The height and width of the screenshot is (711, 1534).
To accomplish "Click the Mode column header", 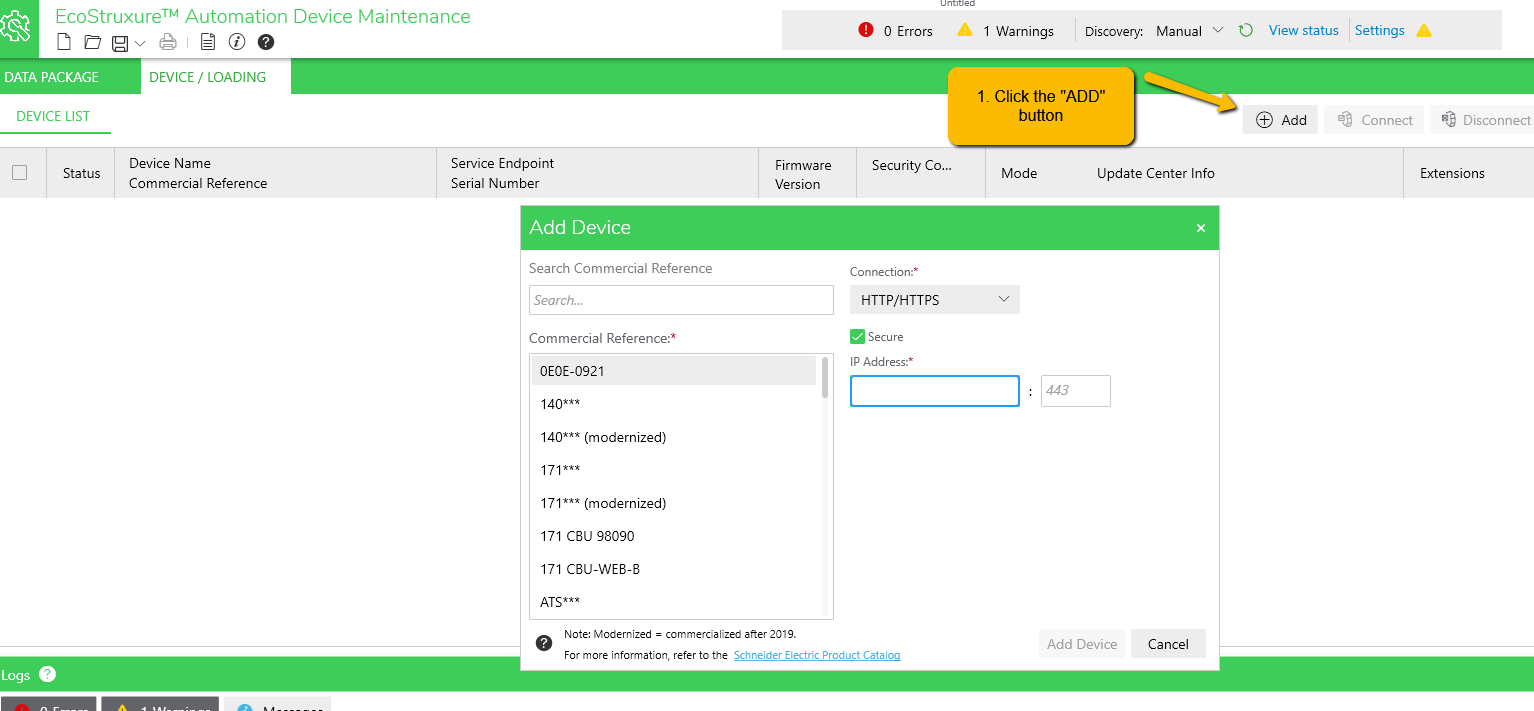I will (1019, 173).
